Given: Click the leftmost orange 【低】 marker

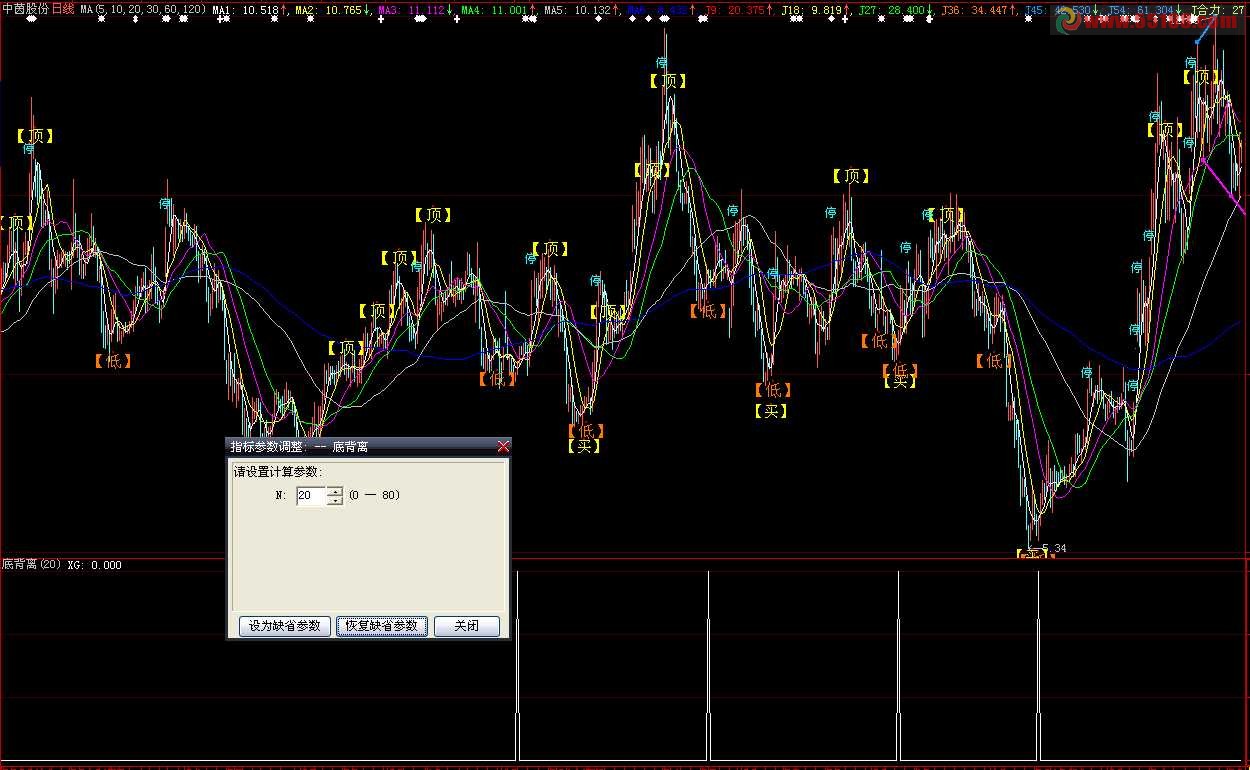Looking at the screenshot, I should tap(113, 361).
